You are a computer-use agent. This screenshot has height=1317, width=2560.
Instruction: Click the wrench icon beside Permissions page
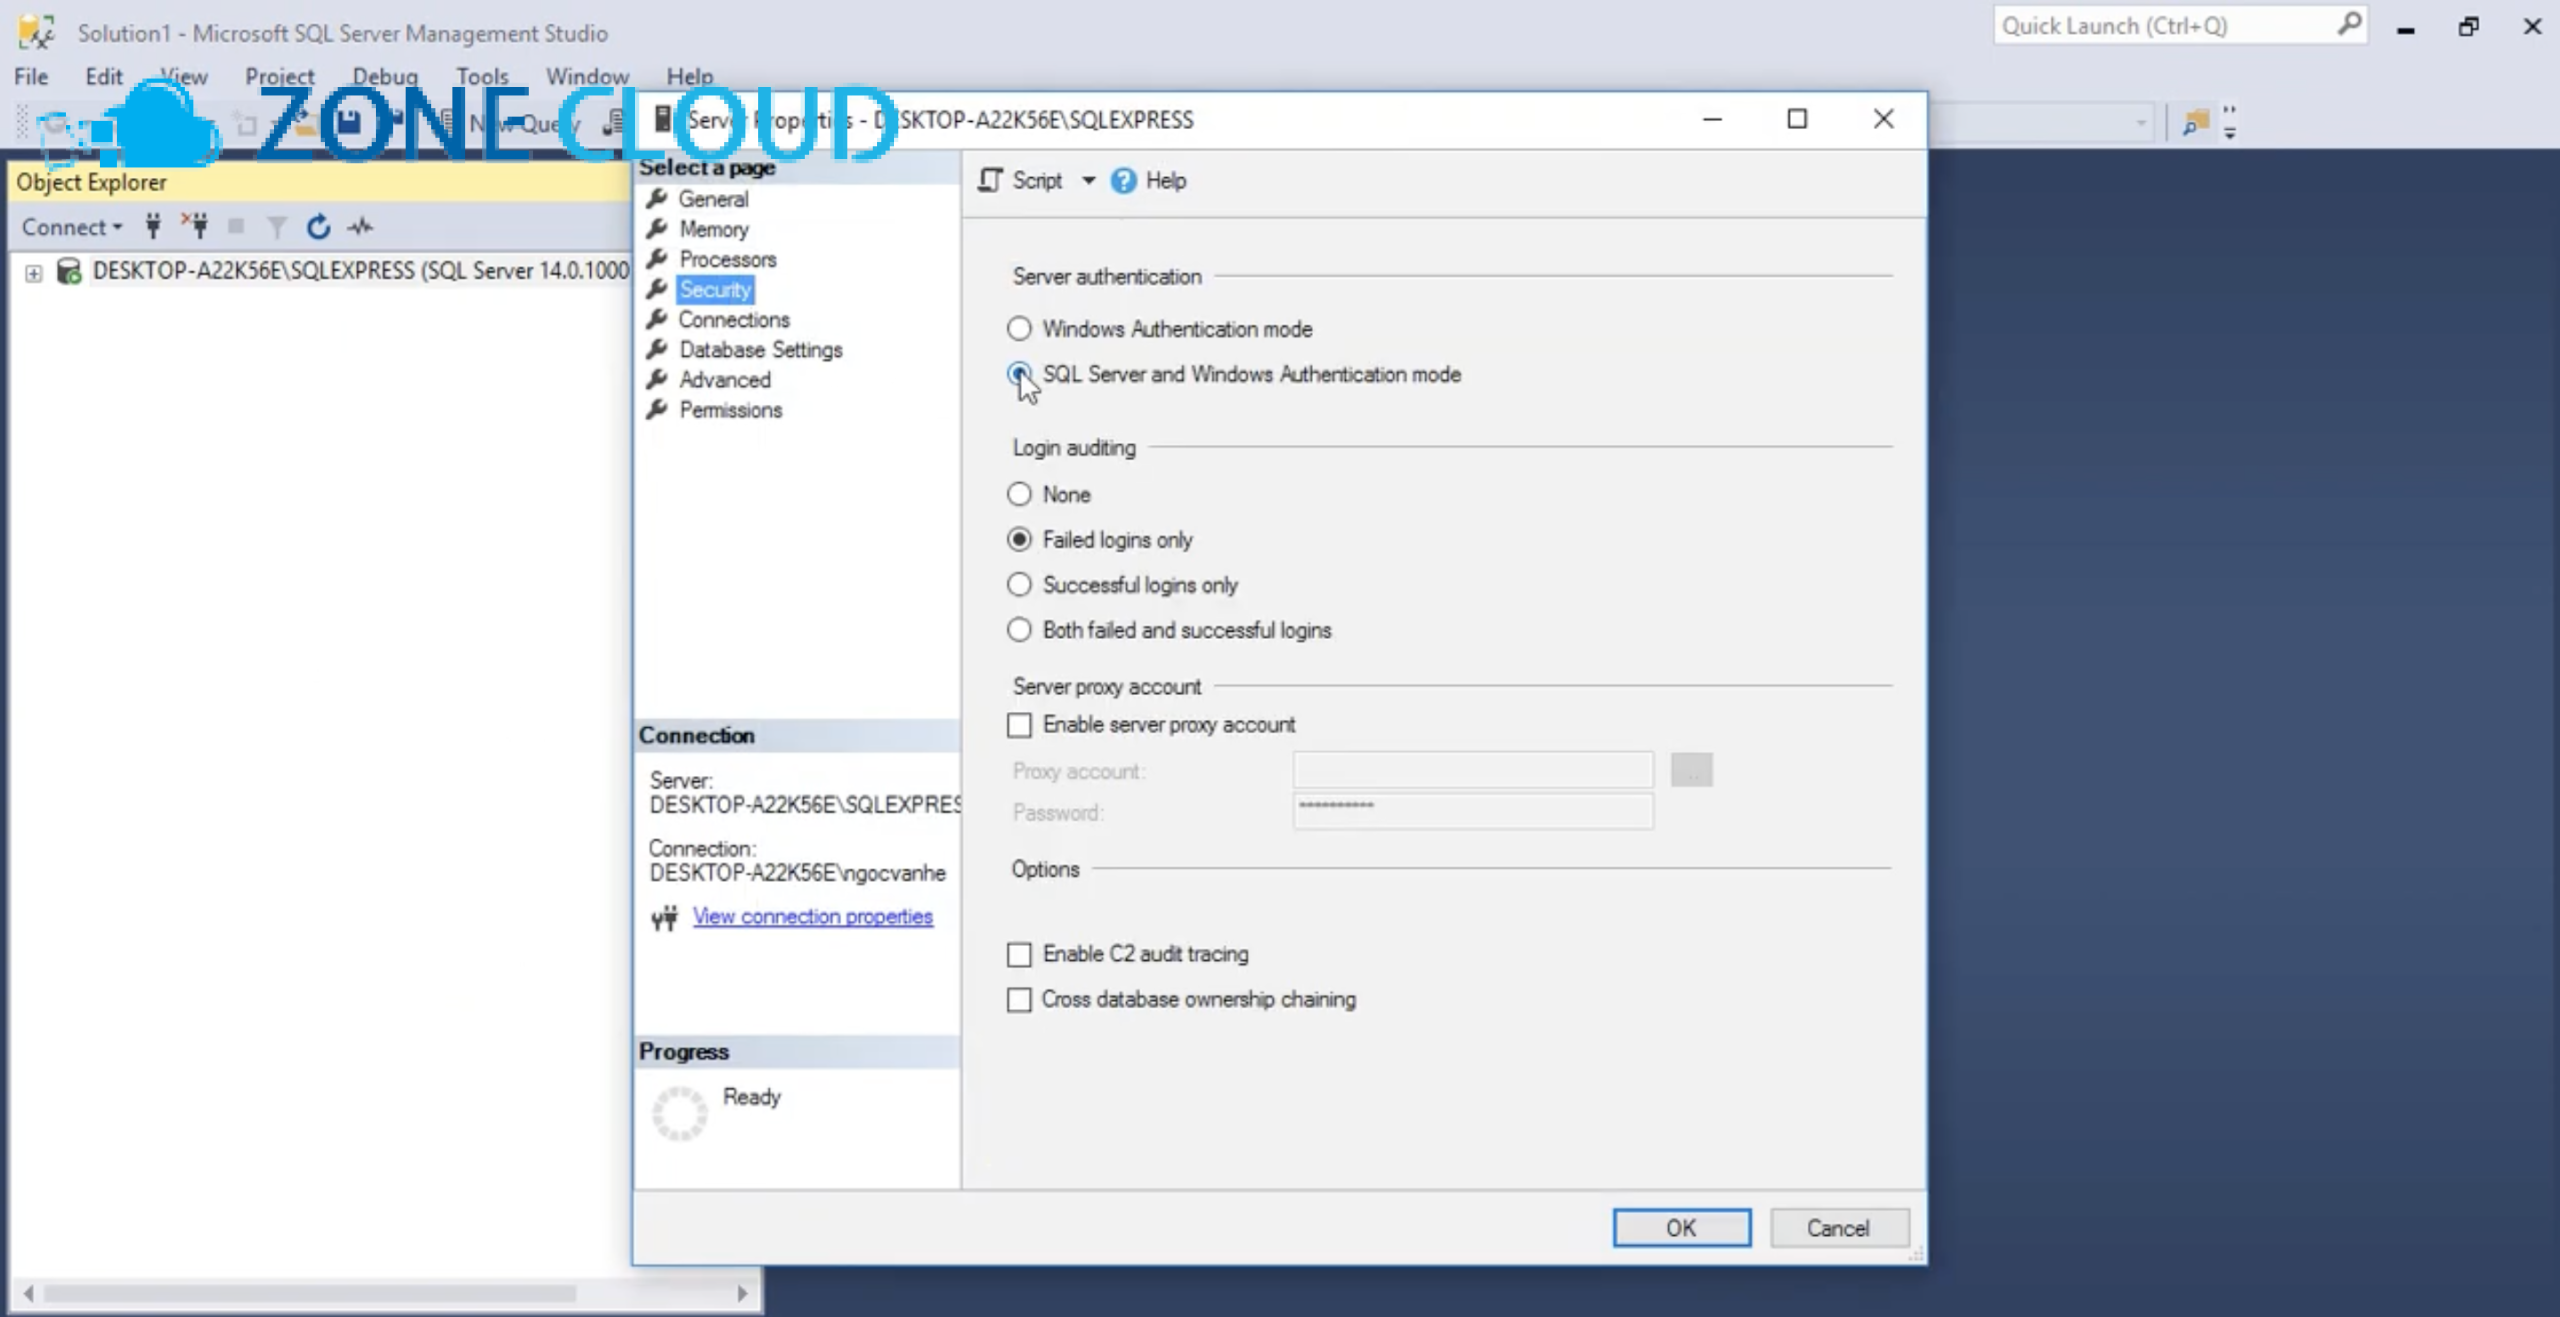click(657, 409)
